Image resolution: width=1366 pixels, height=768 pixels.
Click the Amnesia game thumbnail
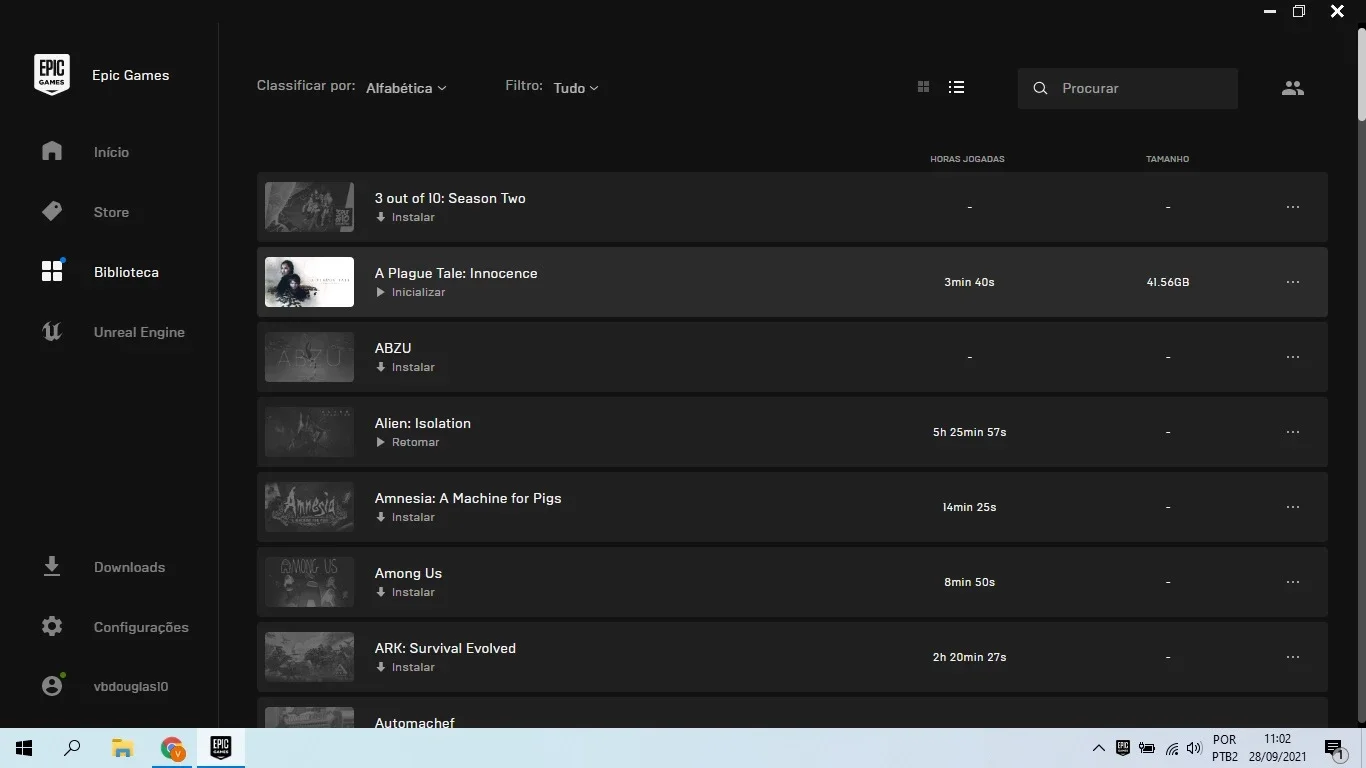309,507
